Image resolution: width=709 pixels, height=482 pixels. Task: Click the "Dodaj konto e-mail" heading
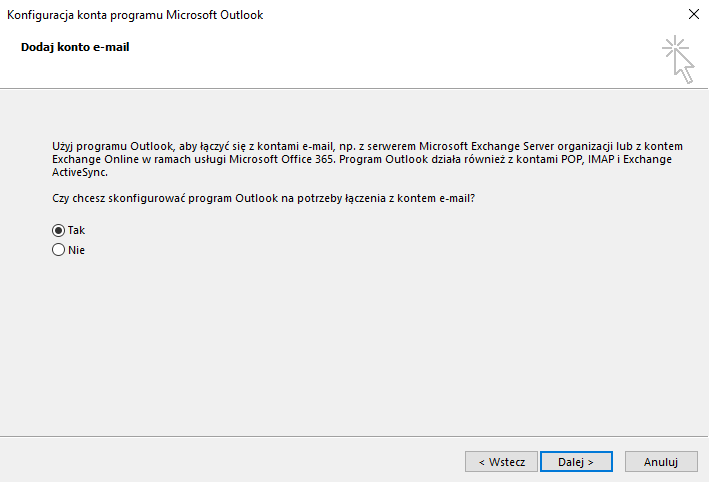75,47
